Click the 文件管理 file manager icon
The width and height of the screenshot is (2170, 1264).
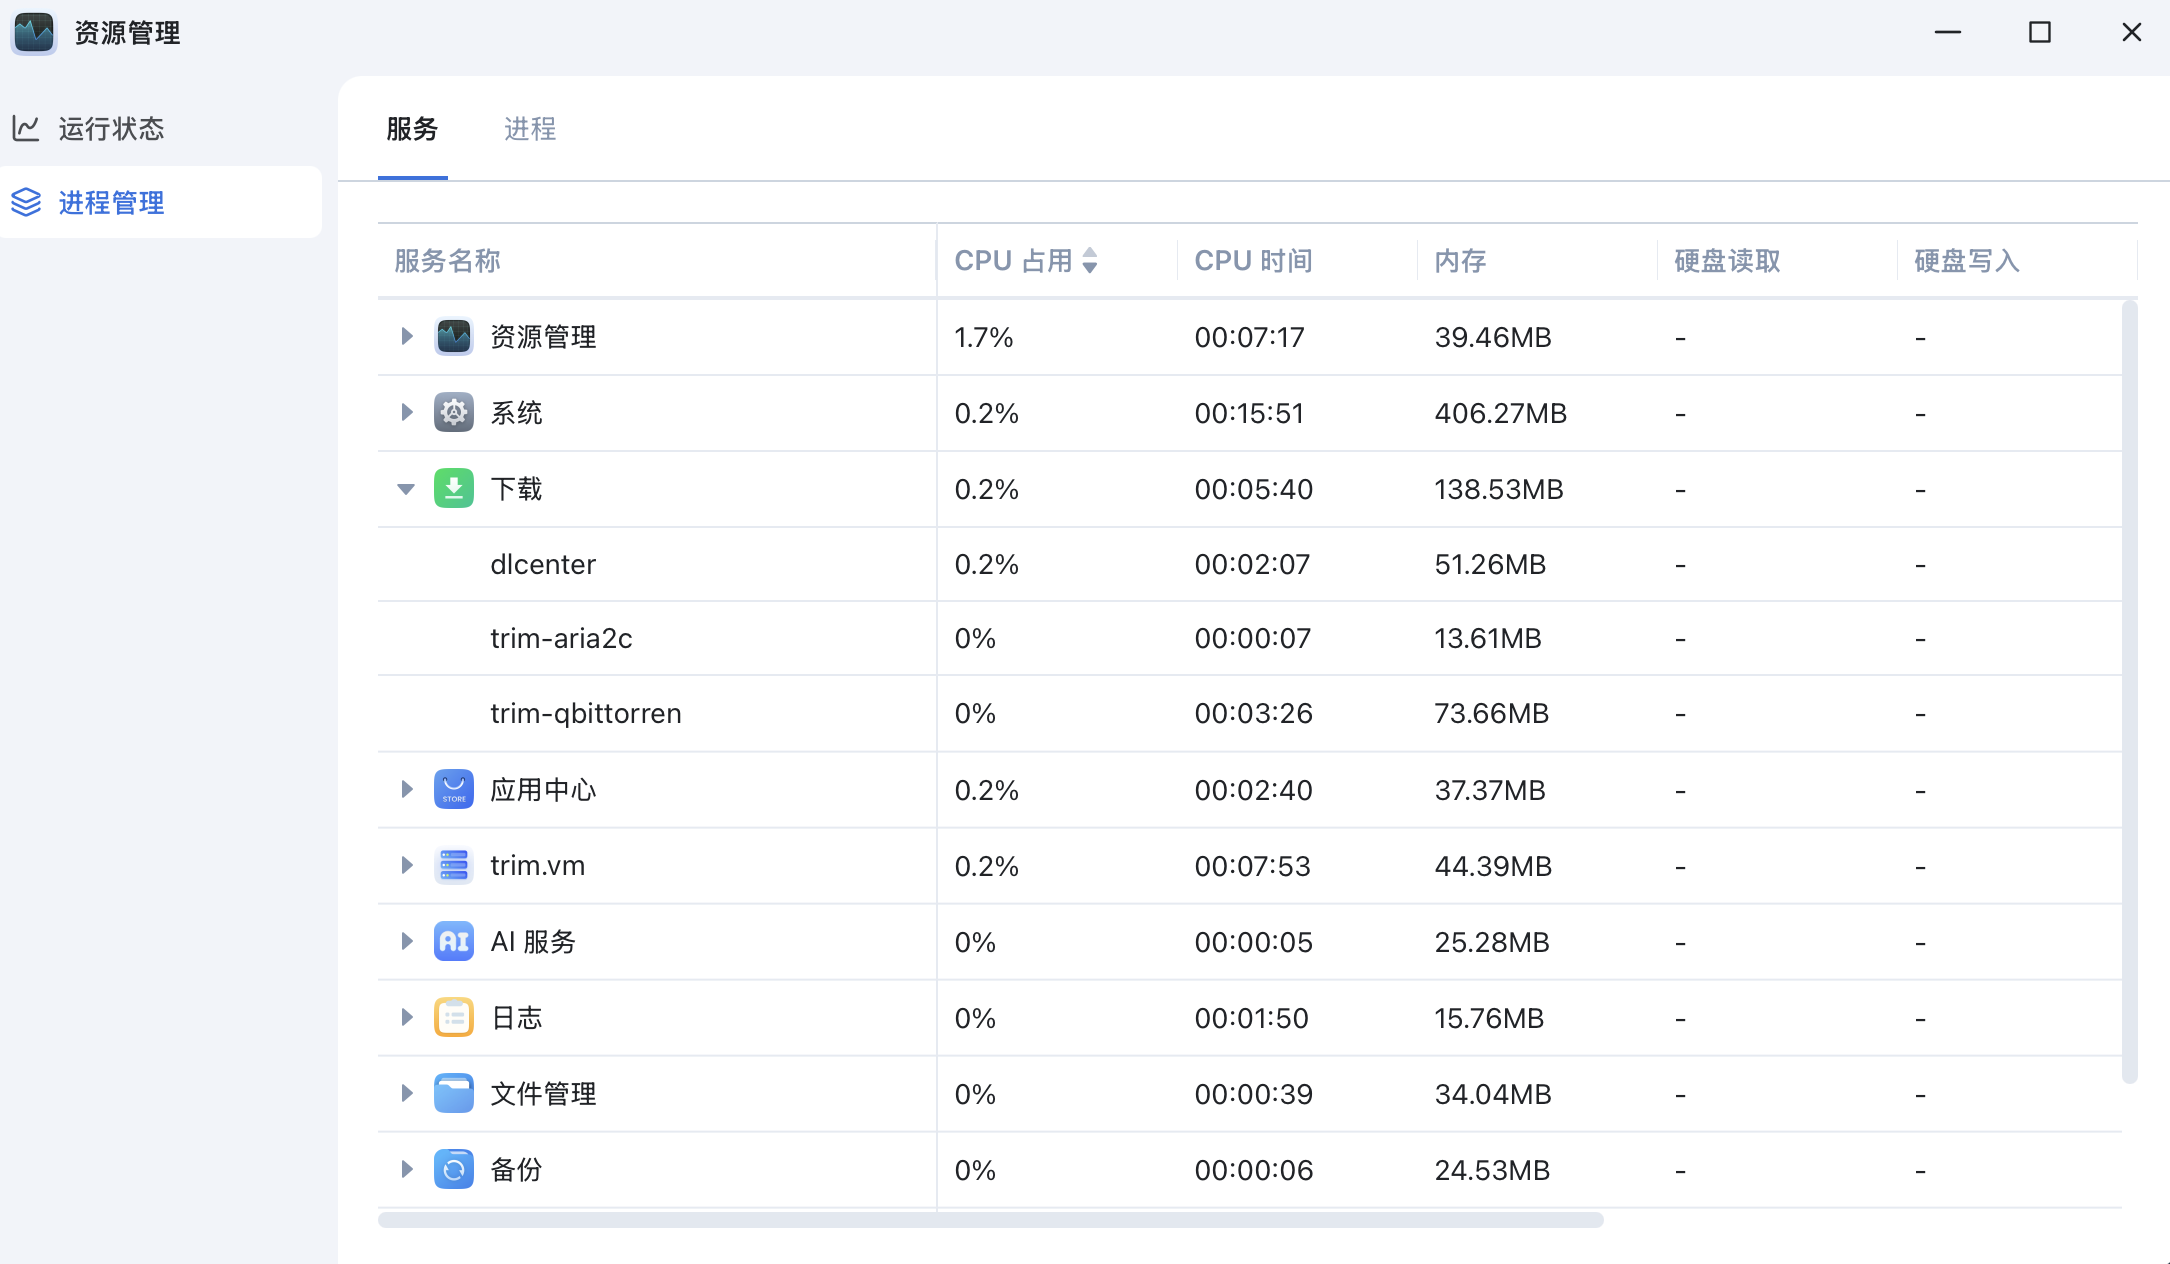coord(453,1093)
